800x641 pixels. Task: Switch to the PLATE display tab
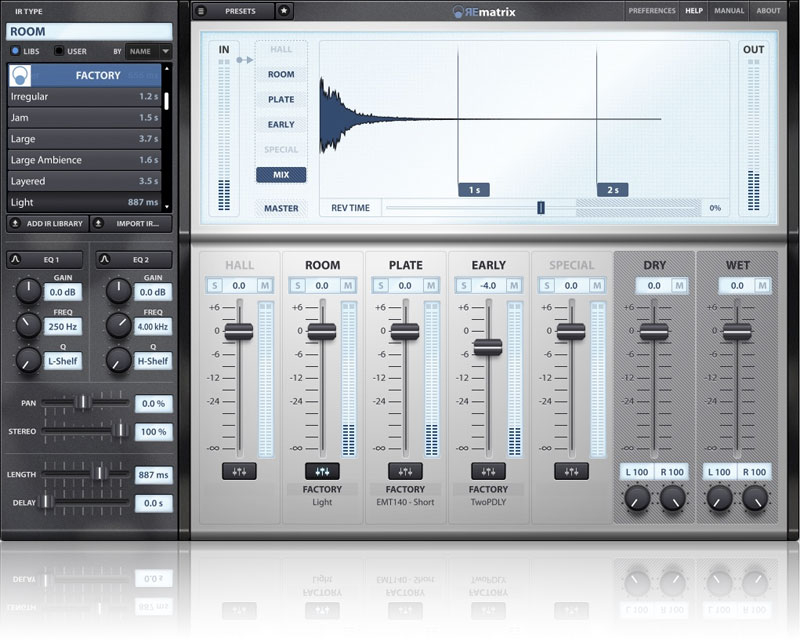click(281, 99)
